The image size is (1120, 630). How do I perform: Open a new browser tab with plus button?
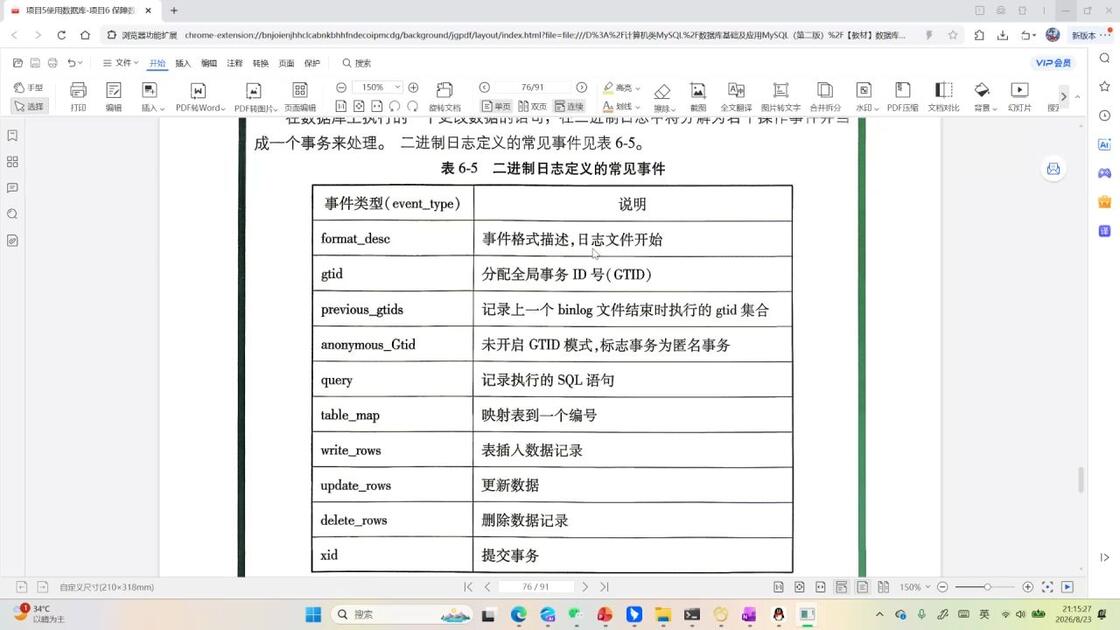(x=174, y=11)
